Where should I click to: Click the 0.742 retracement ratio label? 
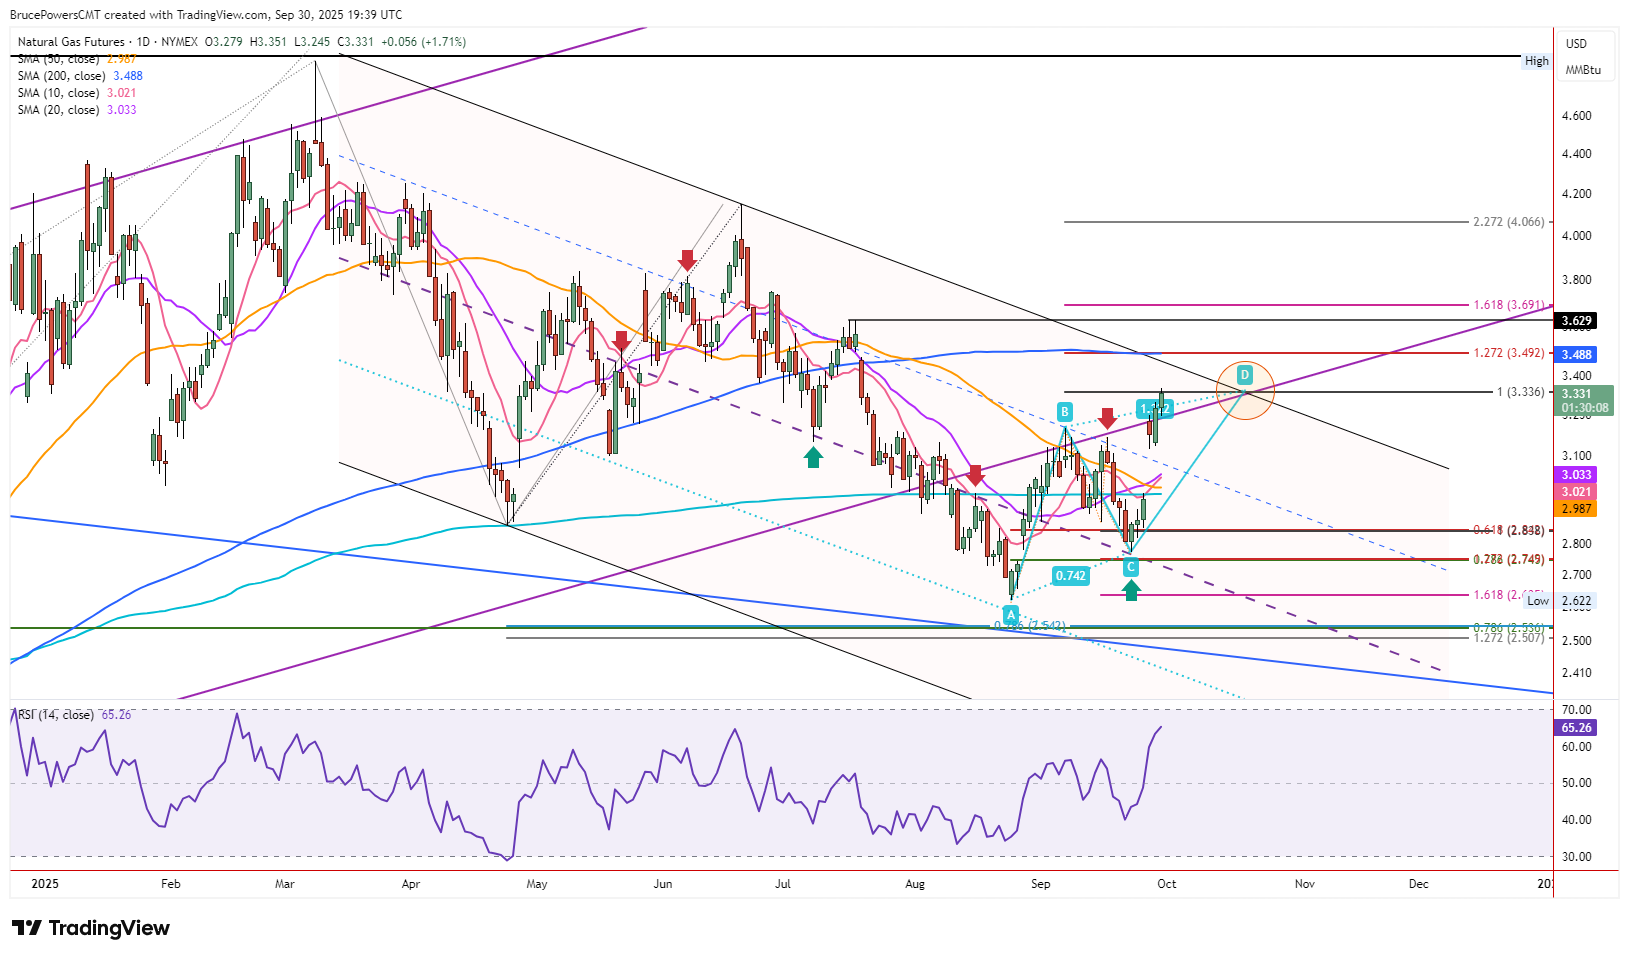pos(1071,575)
